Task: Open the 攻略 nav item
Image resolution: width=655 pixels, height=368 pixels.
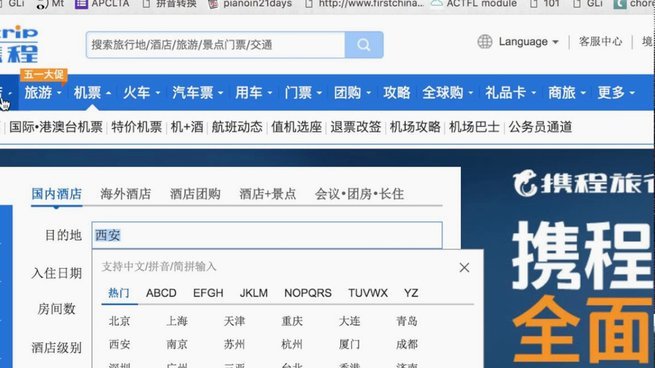Action: click(396, 93)
